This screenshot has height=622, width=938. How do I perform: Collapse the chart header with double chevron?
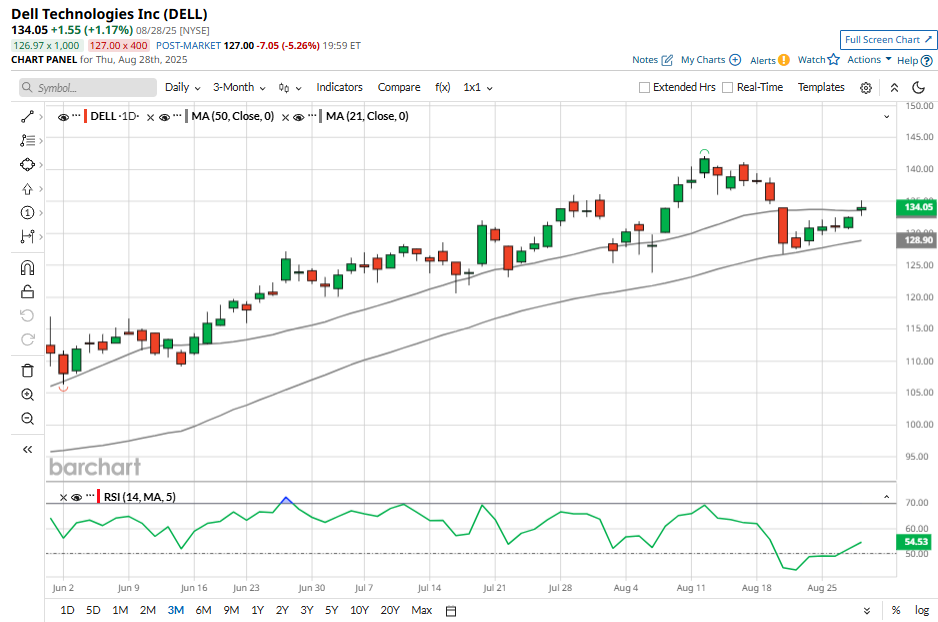894,88
